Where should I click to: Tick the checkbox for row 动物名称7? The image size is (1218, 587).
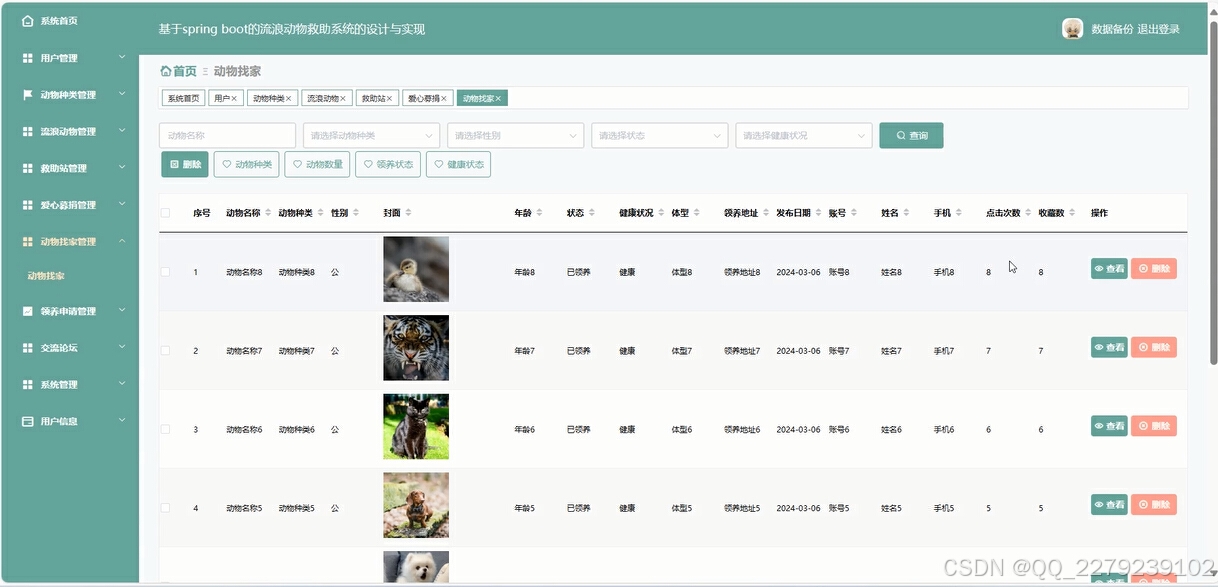(166, 350)
